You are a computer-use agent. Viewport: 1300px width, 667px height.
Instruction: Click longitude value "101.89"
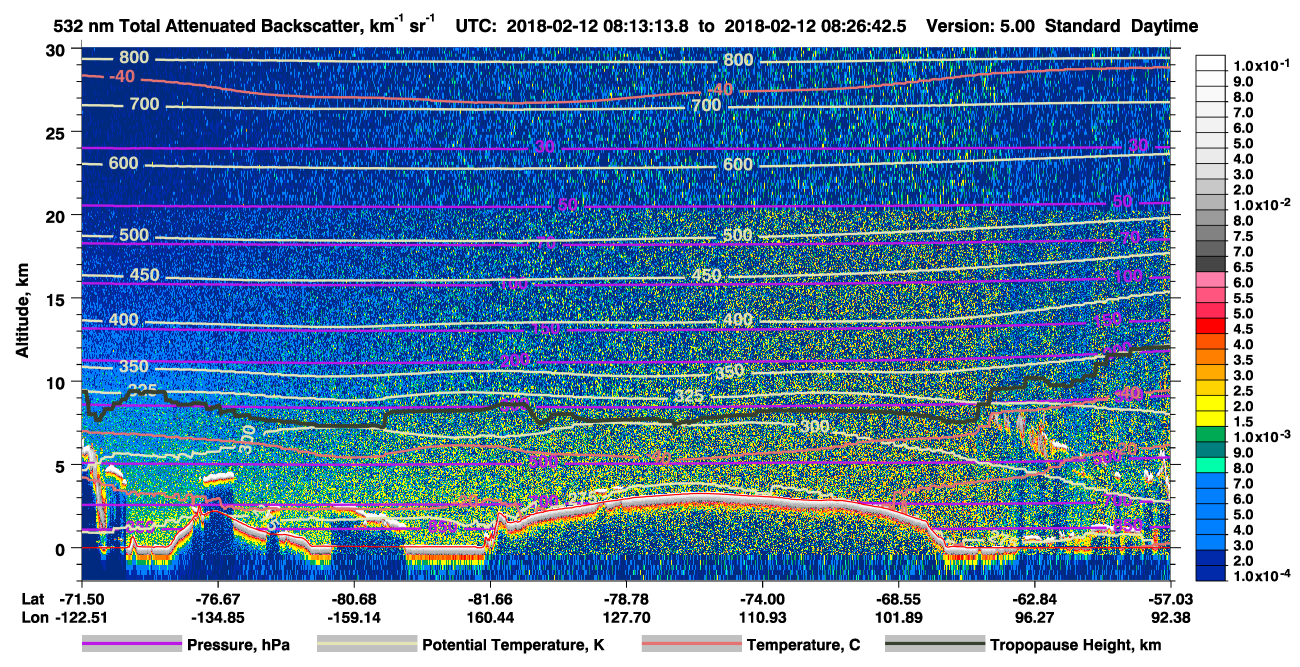pyautogui.click(x=898, y=617)
